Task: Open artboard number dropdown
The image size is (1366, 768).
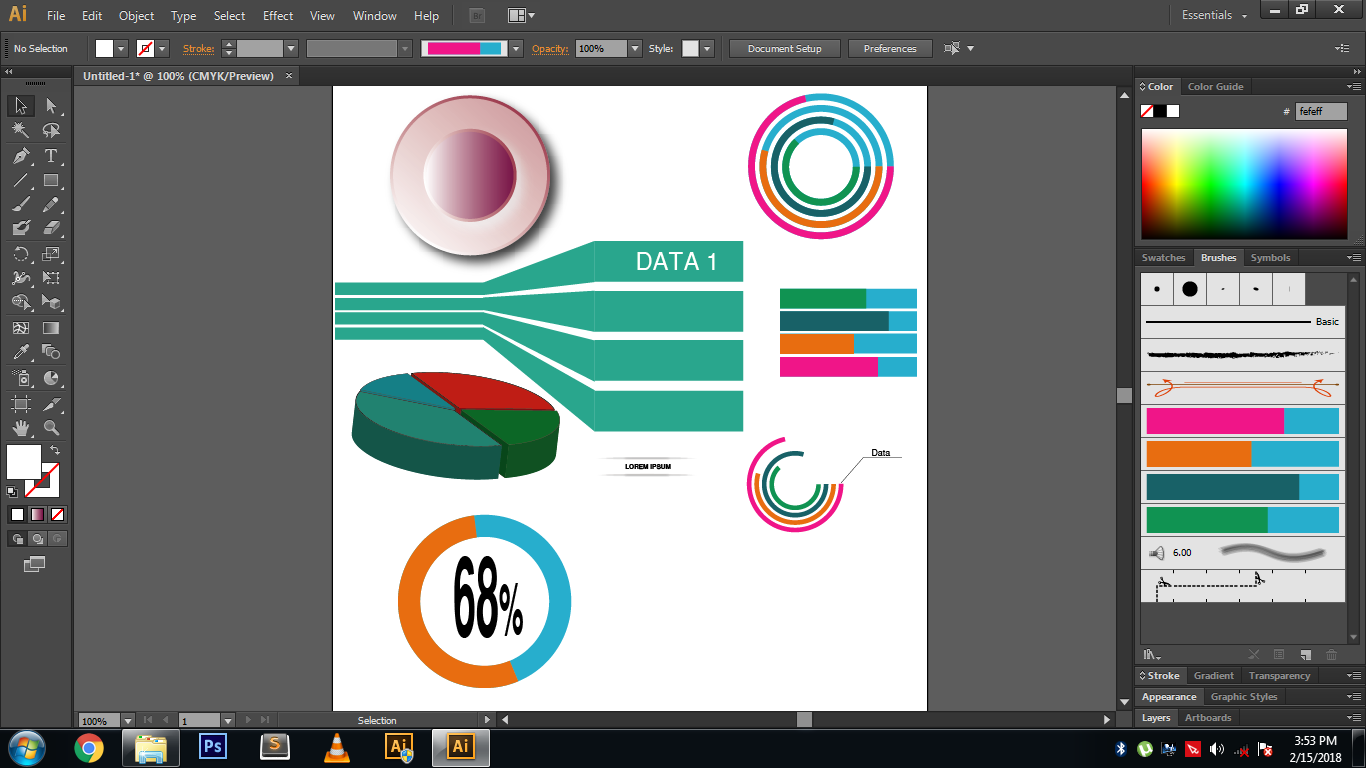Action: pos(228,720)
